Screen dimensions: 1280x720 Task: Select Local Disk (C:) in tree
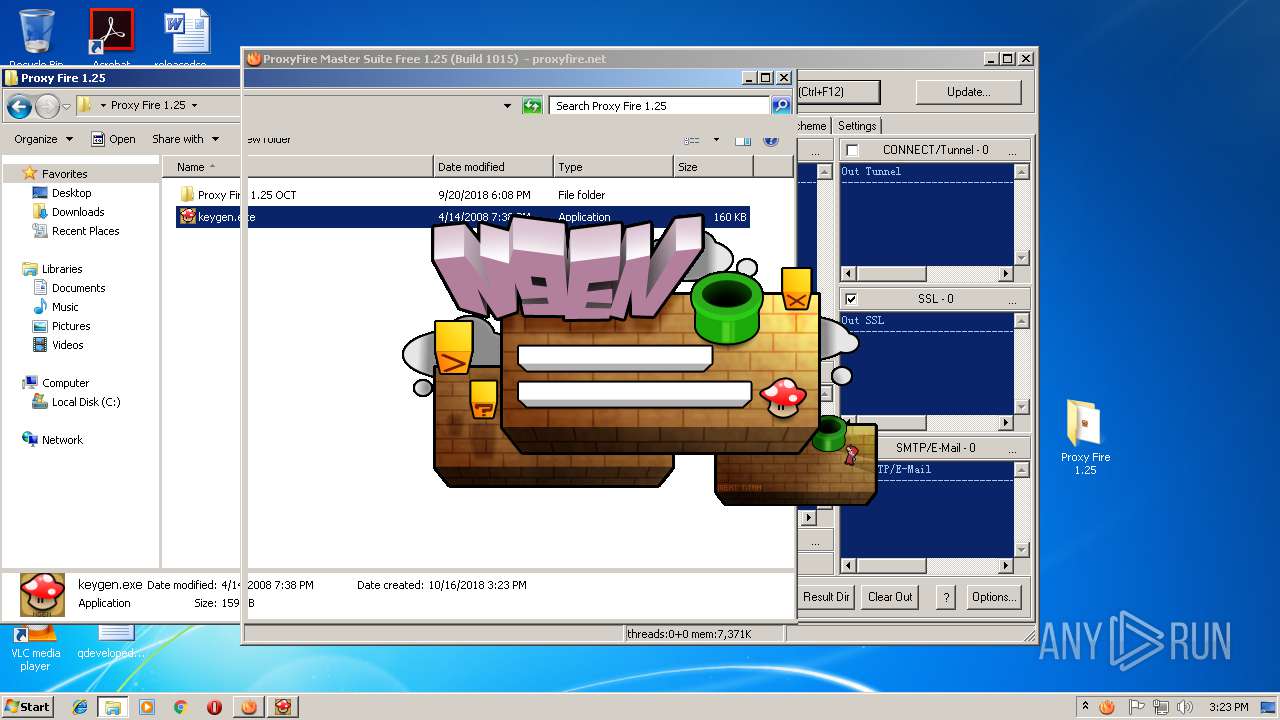[86, 402]
